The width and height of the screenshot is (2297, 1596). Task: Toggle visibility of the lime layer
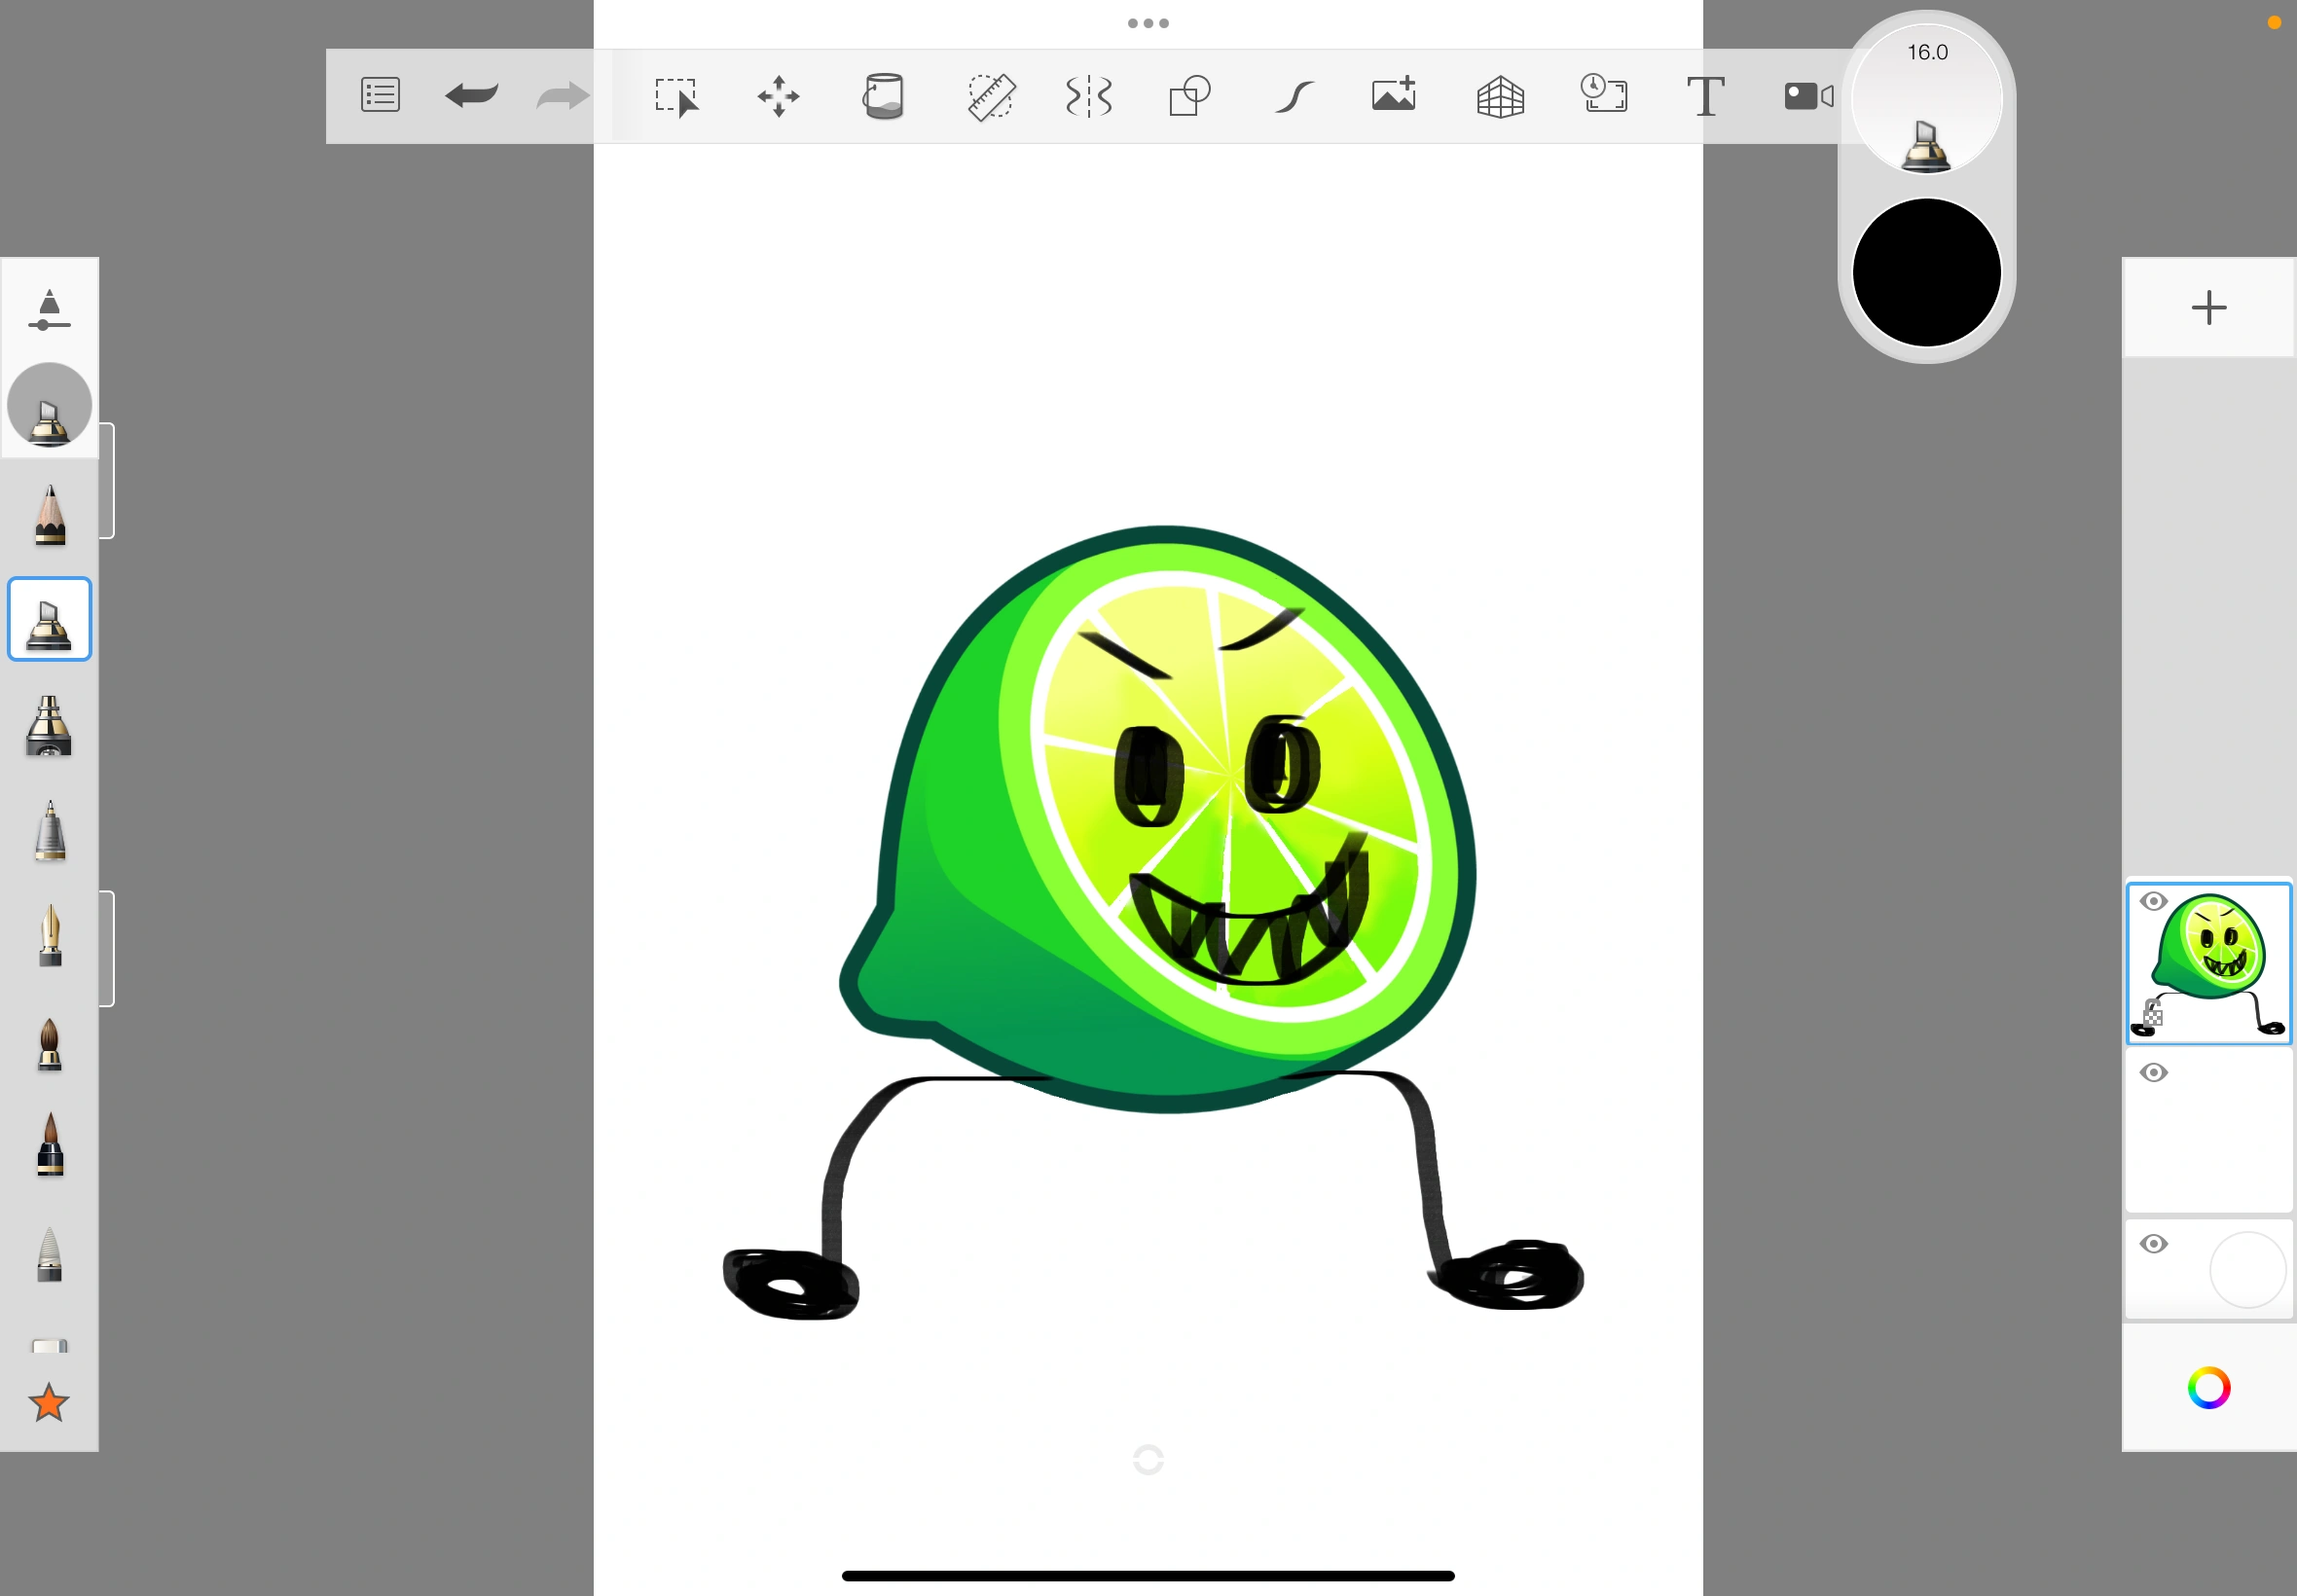tap(2153, 901)
